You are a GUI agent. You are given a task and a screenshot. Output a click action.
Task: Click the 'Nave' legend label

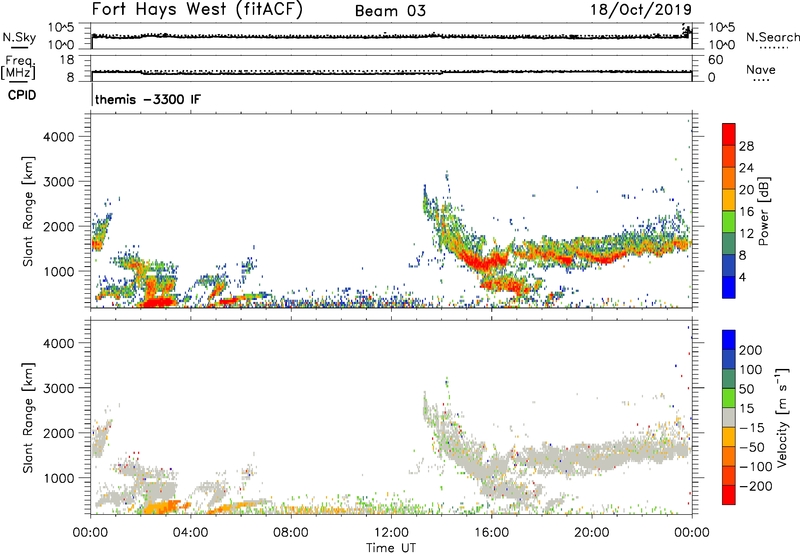click(761, 70)
